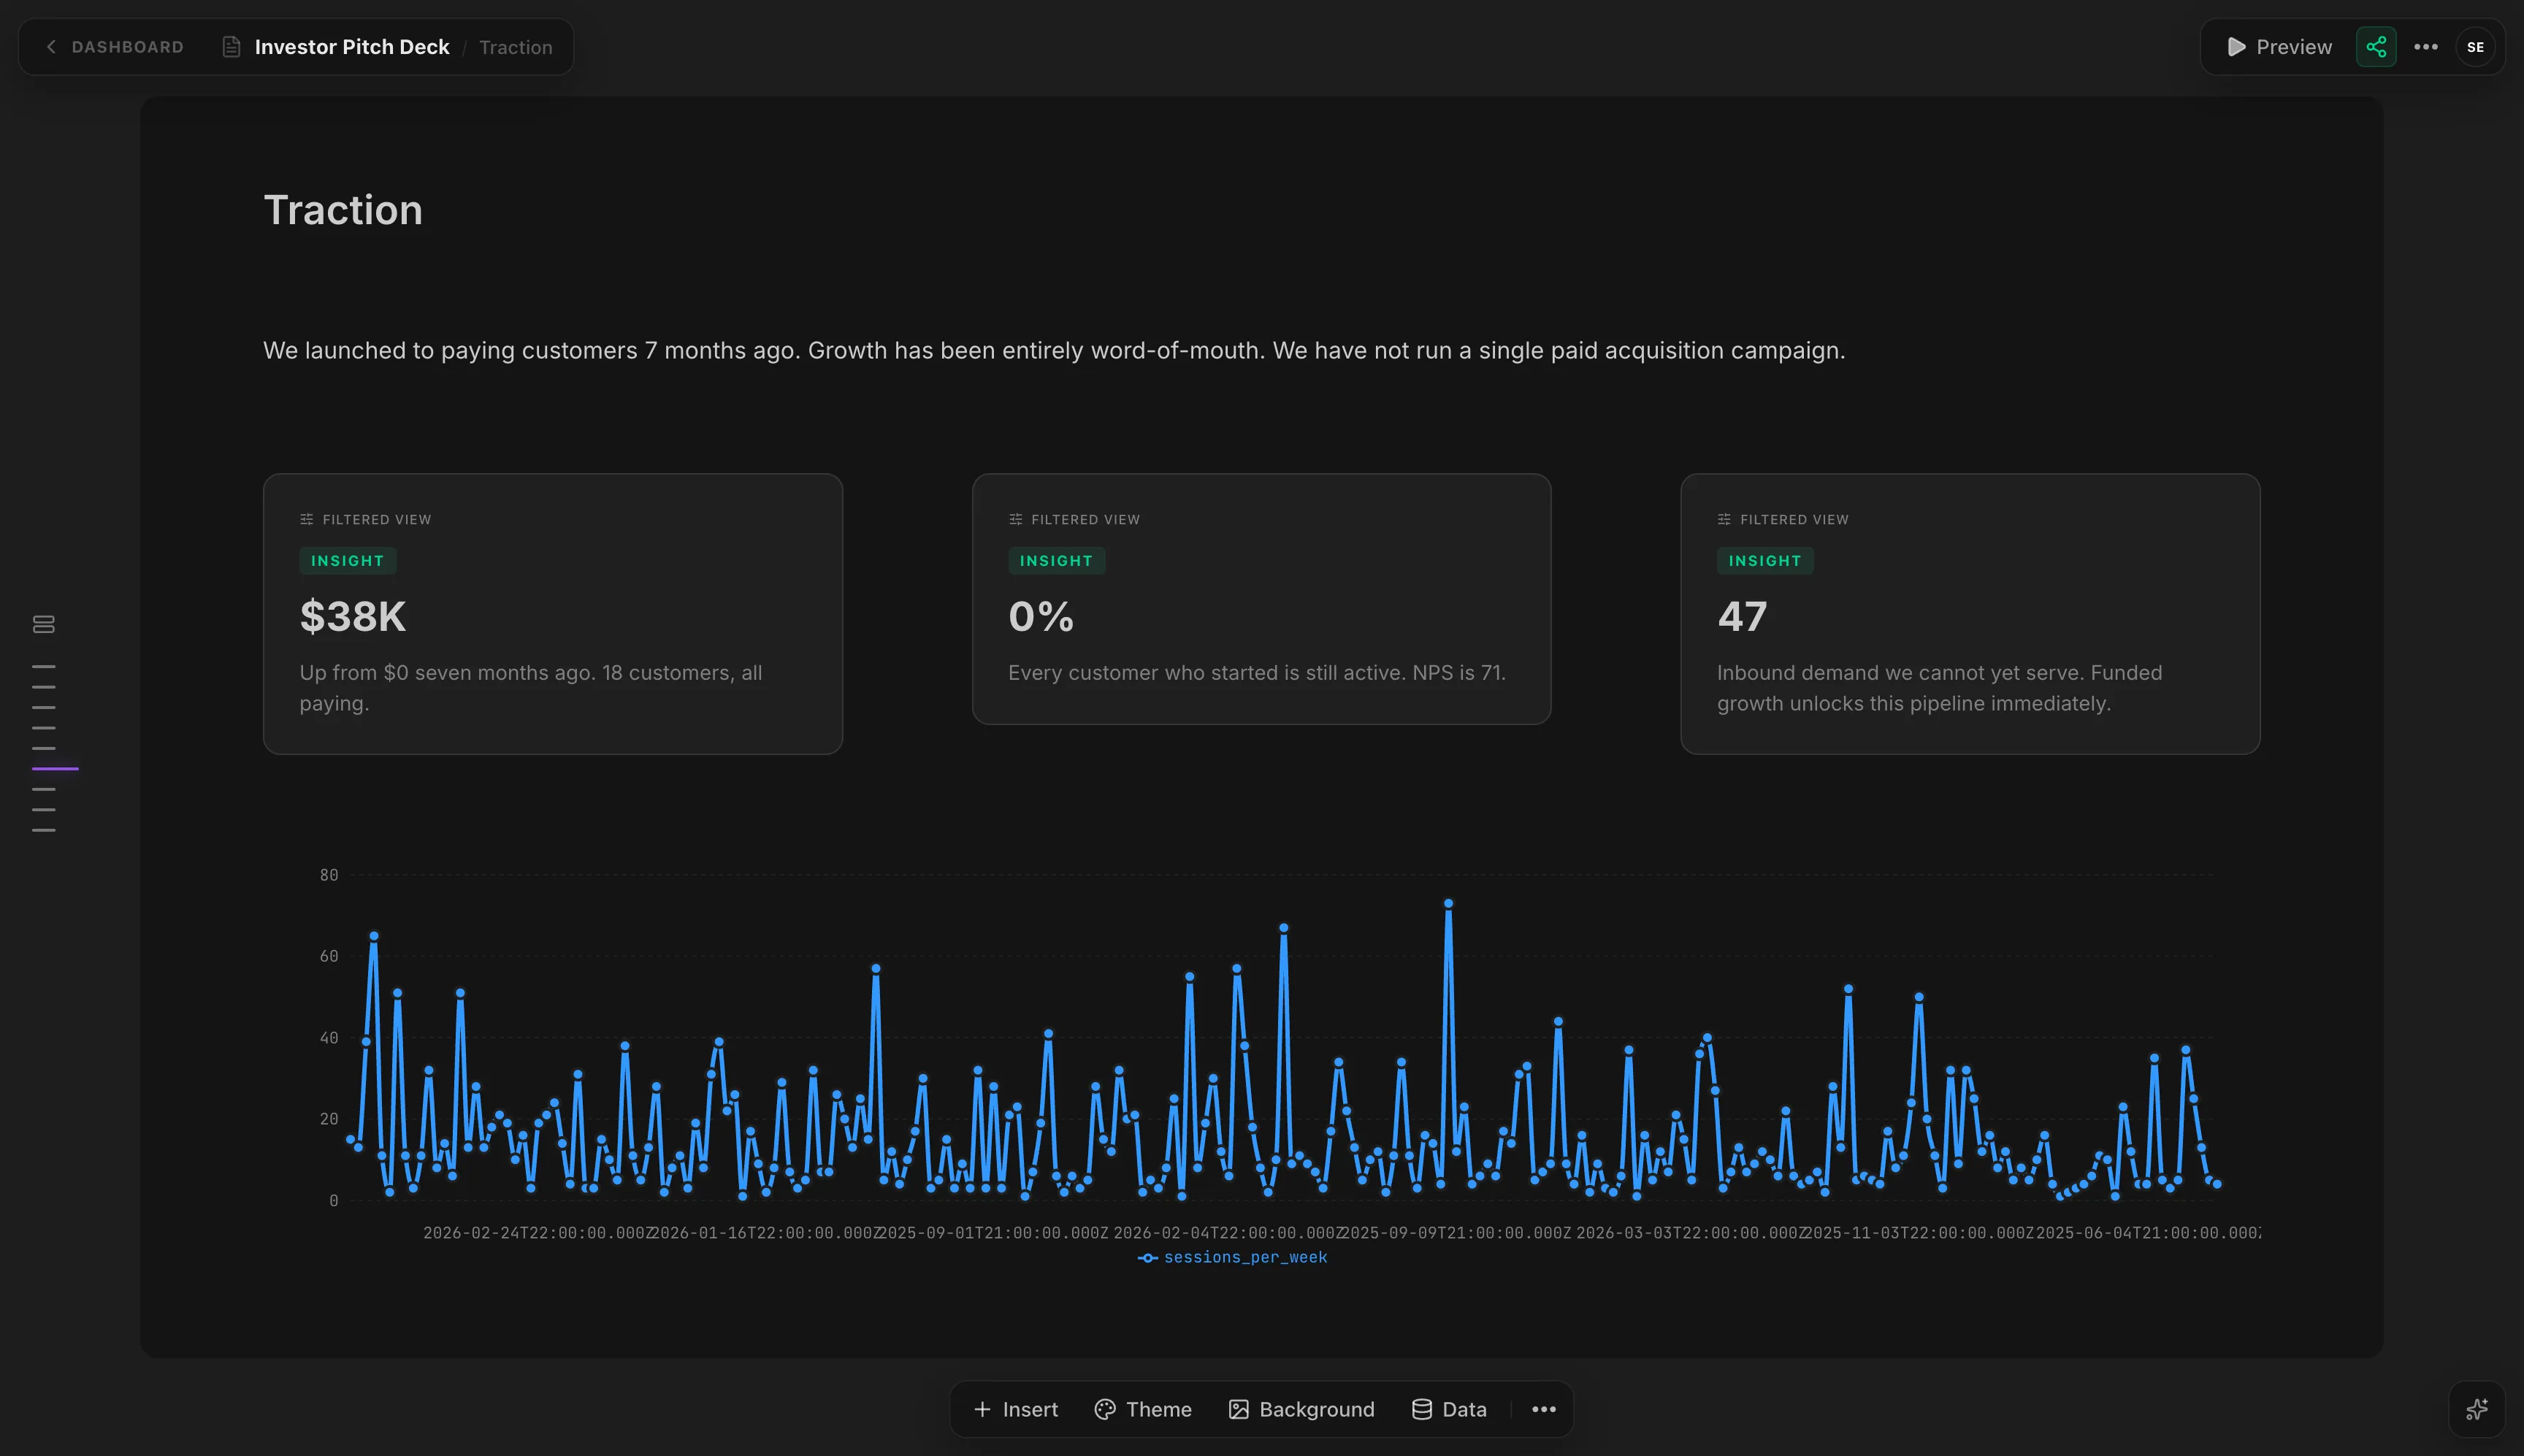Click the filter icon on $38K card
This screenshot has width=2524, height=1456.
[307, 519]
